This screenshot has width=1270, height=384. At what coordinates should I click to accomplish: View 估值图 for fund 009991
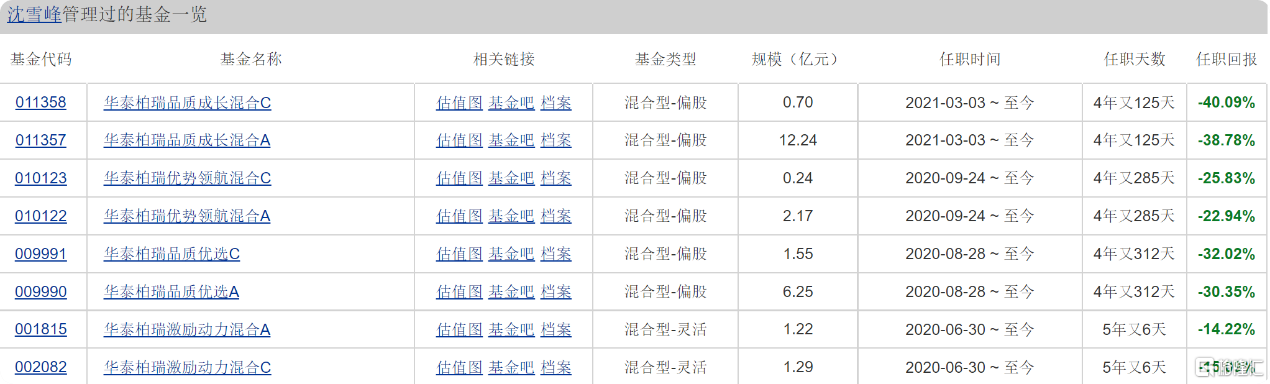click(x=460, y=254)
